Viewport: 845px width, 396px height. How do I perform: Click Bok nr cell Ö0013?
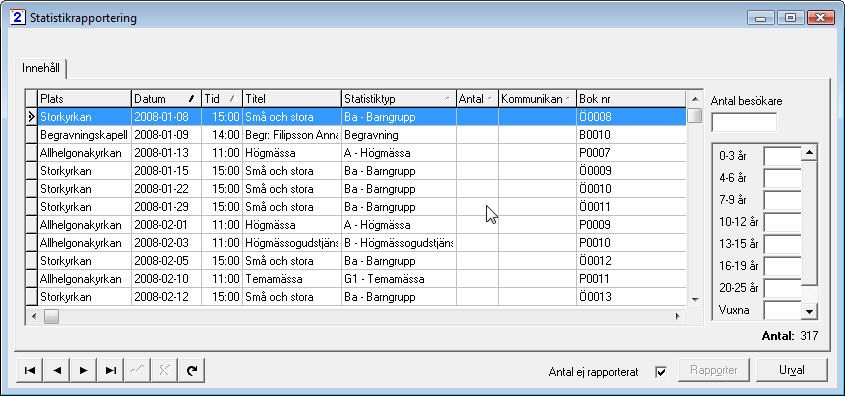631,297
